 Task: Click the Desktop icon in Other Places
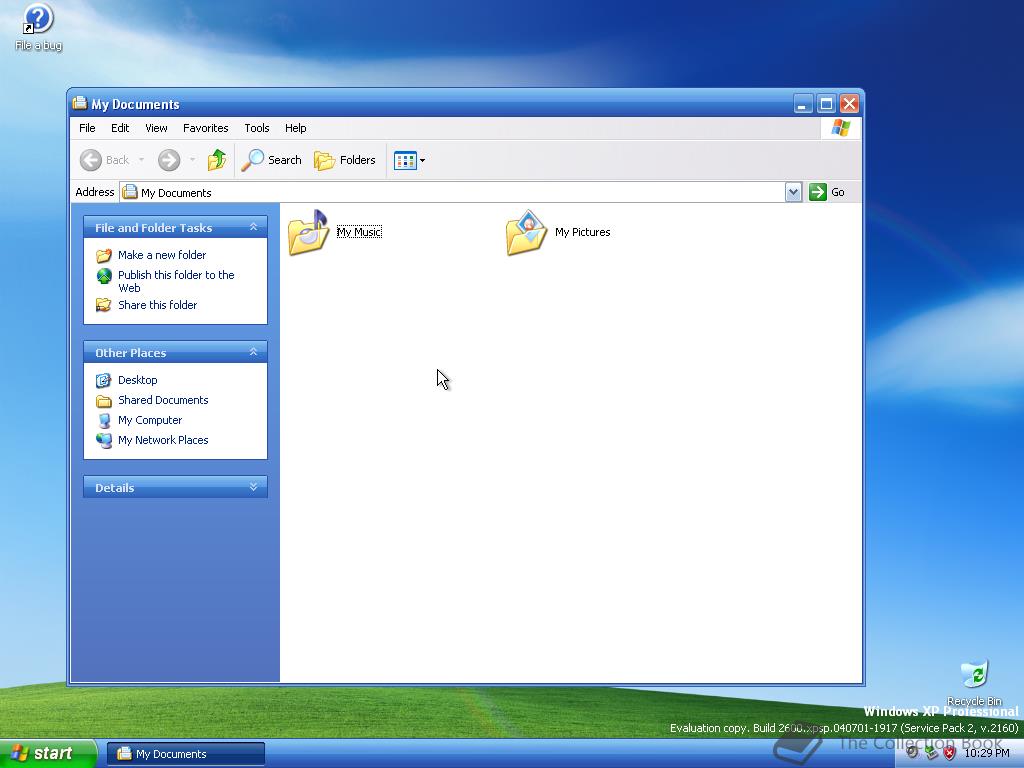(x=104, y=380)
